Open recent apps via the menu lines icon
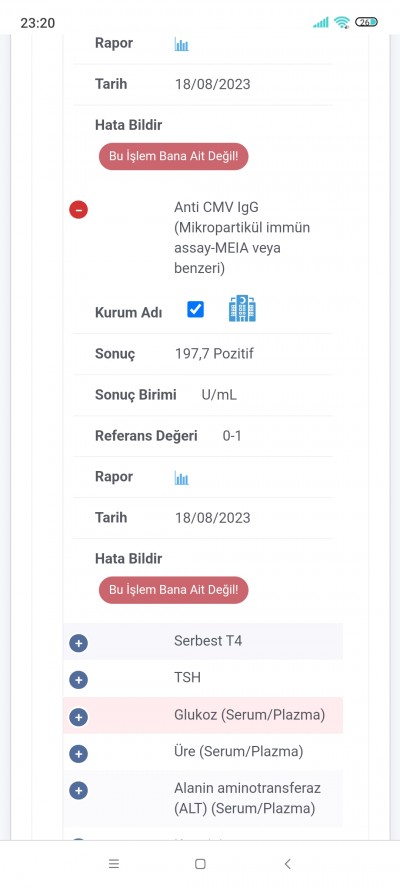The height and width of the screenshot is (888, 400). click(x=114, y=864)
